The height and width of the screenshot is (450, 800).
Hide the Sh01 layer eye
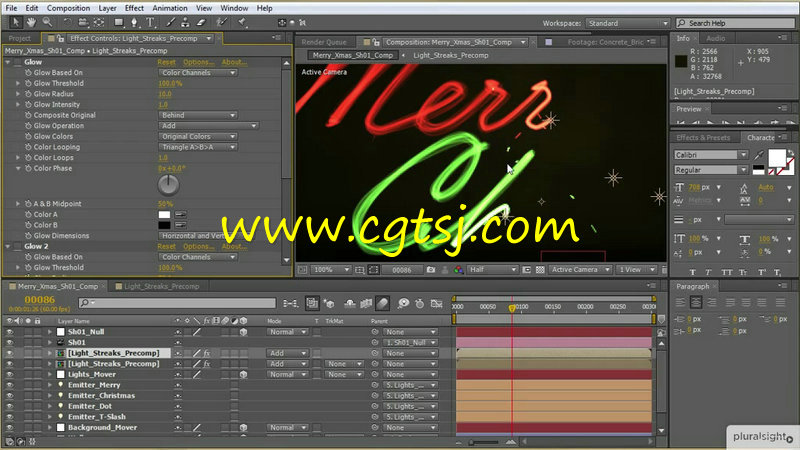9,342
